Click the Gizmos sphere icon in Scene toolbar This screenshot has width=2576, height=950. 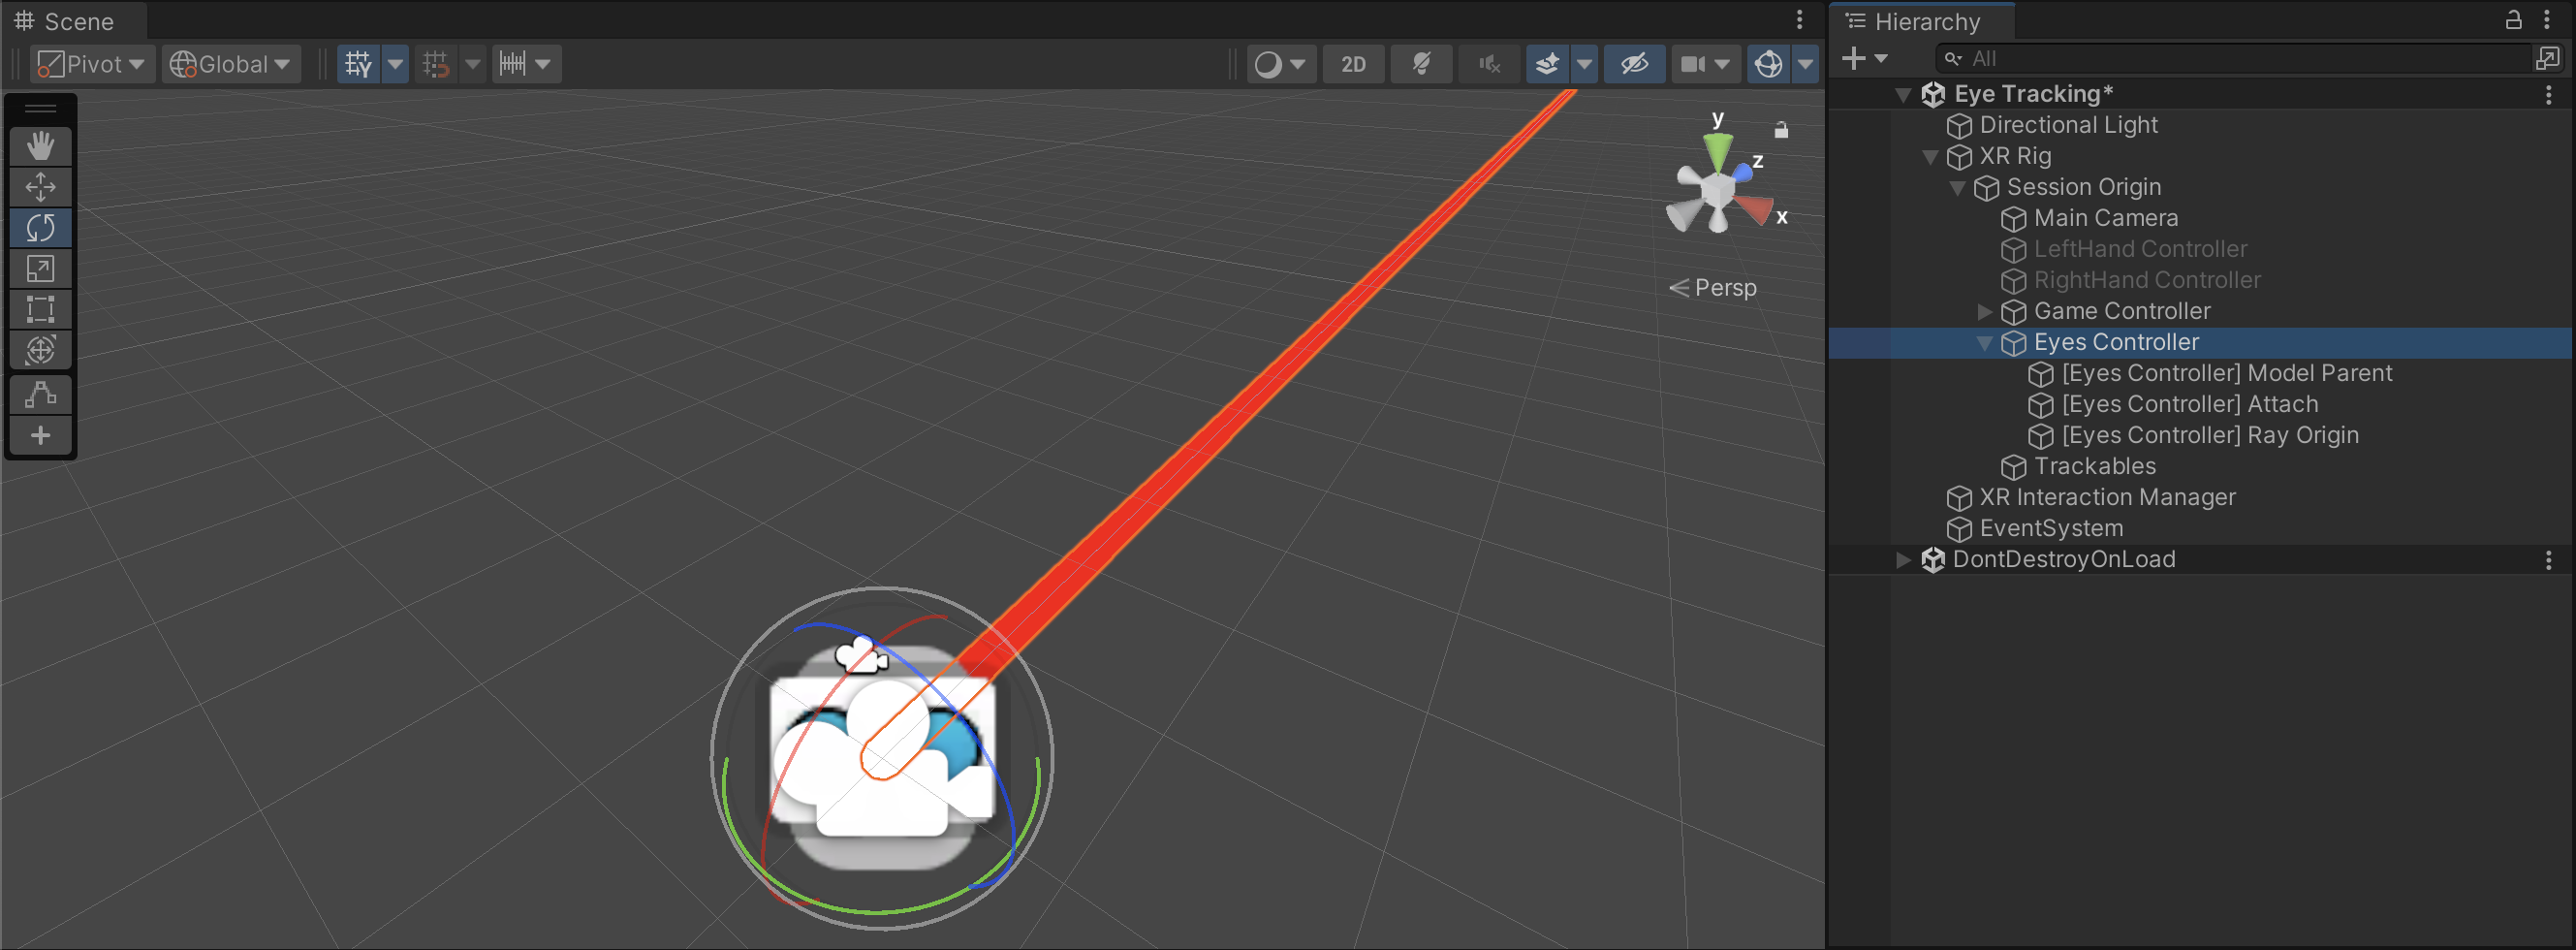tap(1768, 64)
